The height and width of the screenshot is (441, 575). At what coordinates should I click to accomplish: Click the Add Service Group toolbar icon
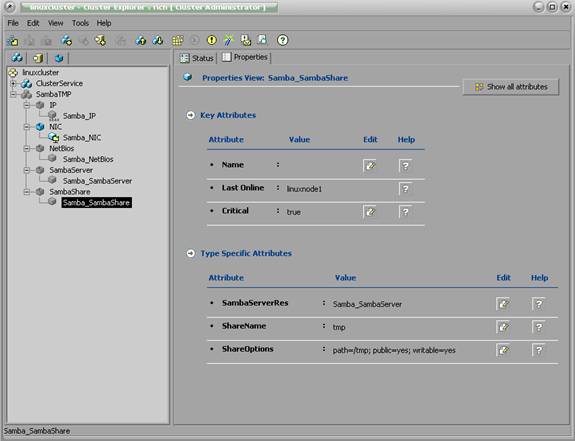[x=66, y=40]
